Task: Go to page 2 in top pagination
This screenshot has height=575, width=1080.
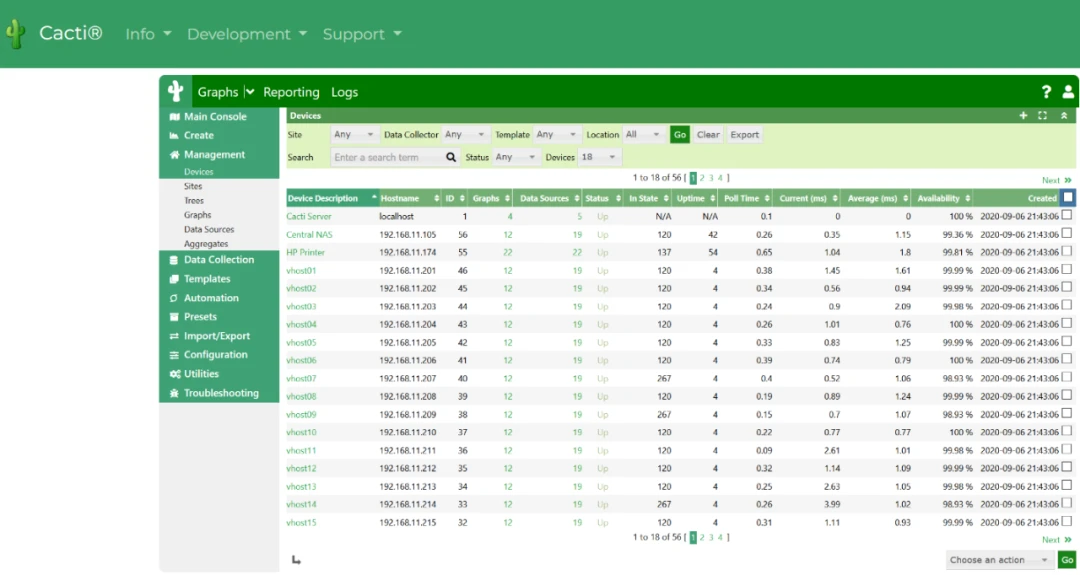Action: (702, 178)
